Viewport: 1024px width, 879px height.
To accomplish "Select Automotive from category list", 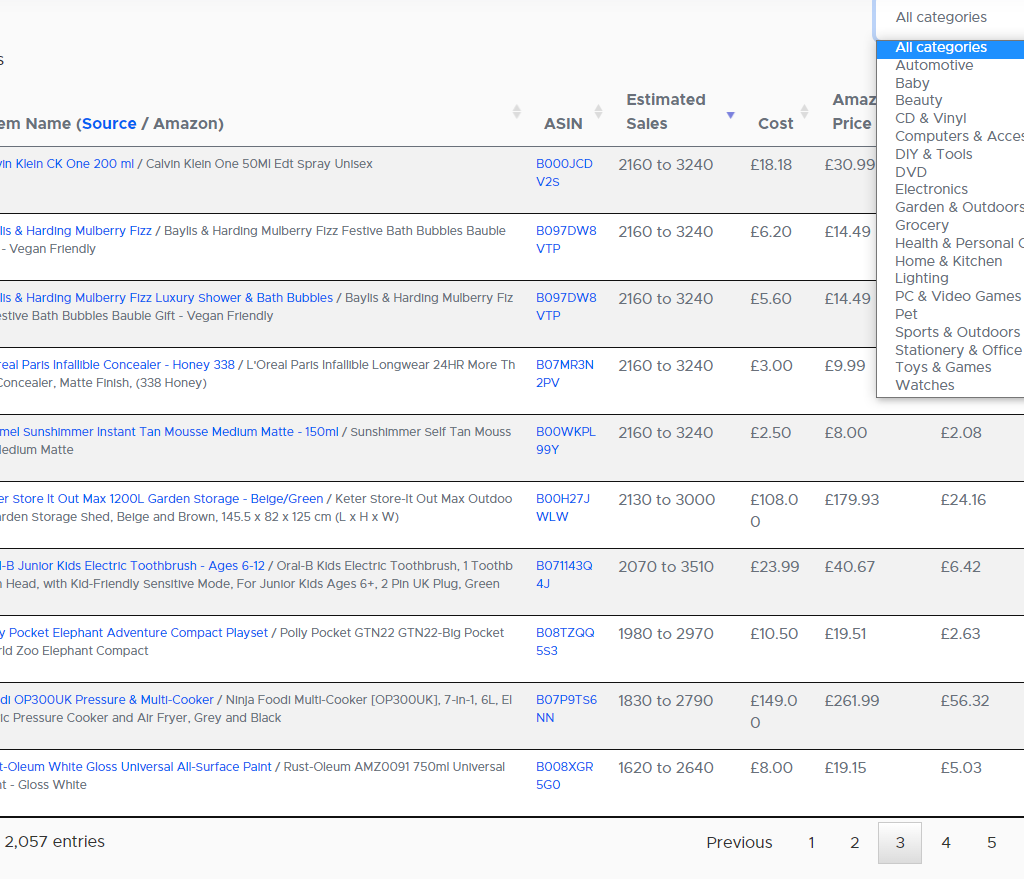I will pos(934,65).
